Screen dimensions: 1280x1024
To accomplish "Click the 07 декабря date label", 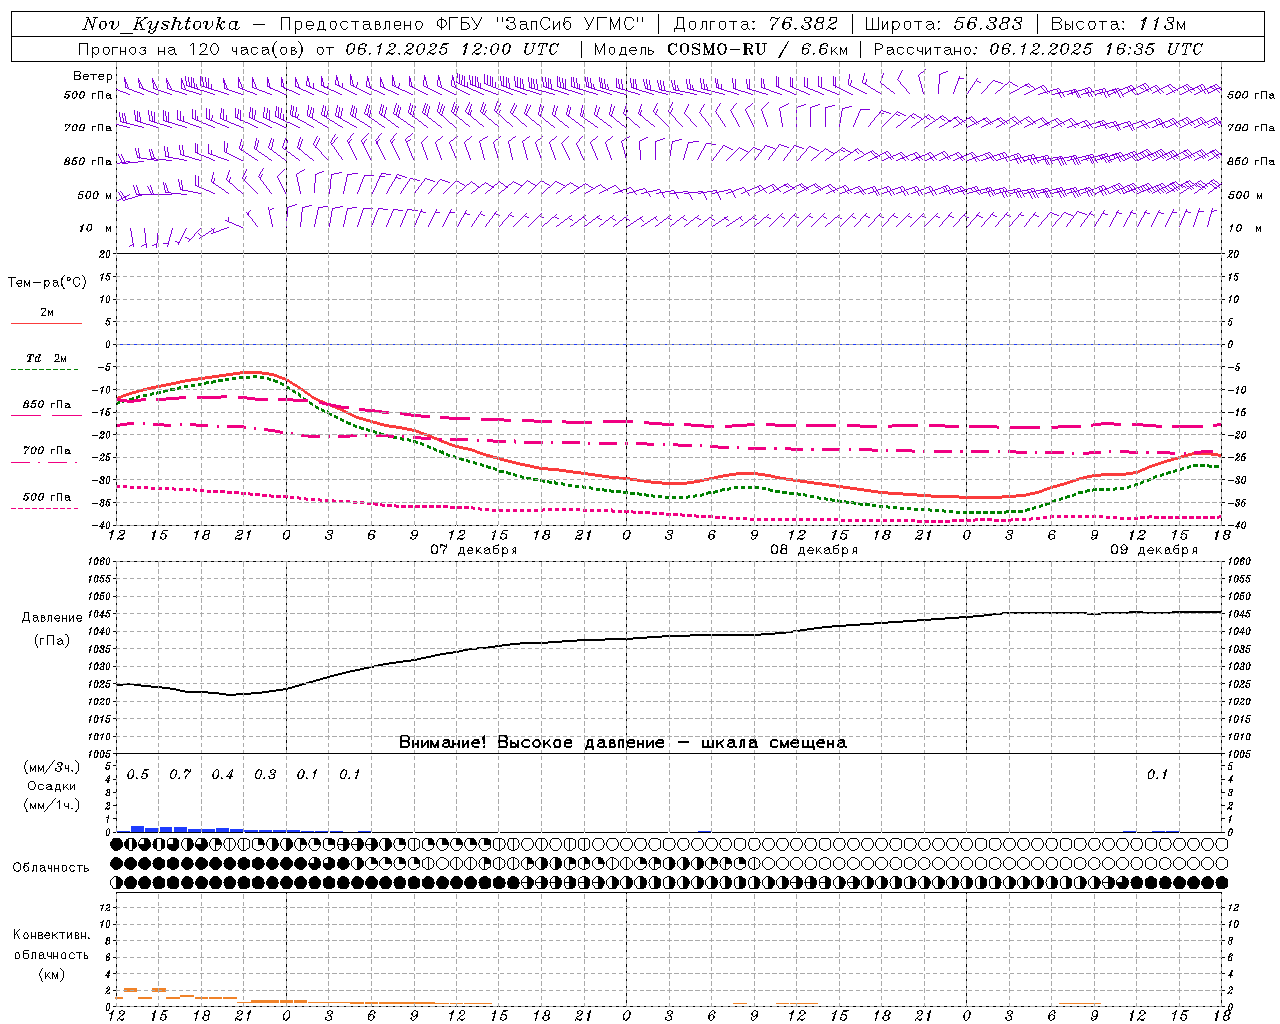I will pos(474,550).
